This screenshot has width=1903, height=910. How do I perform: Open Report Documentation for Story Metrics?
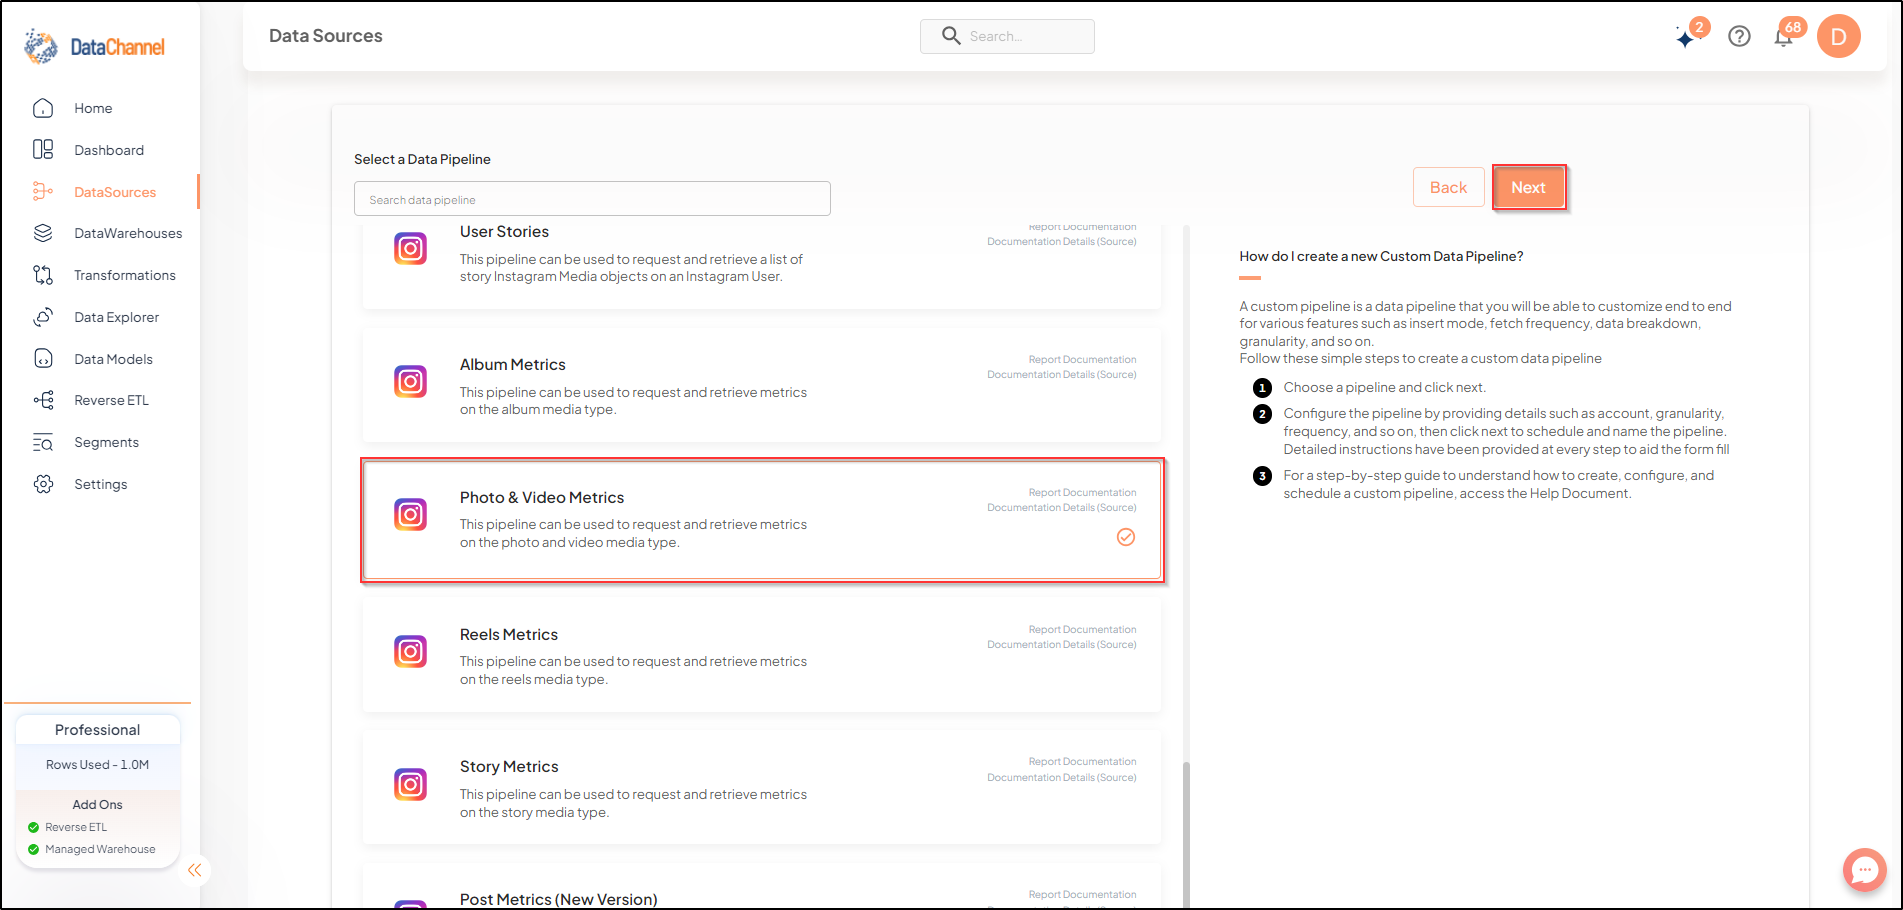pyautogui.click(x=1082, y=762)
